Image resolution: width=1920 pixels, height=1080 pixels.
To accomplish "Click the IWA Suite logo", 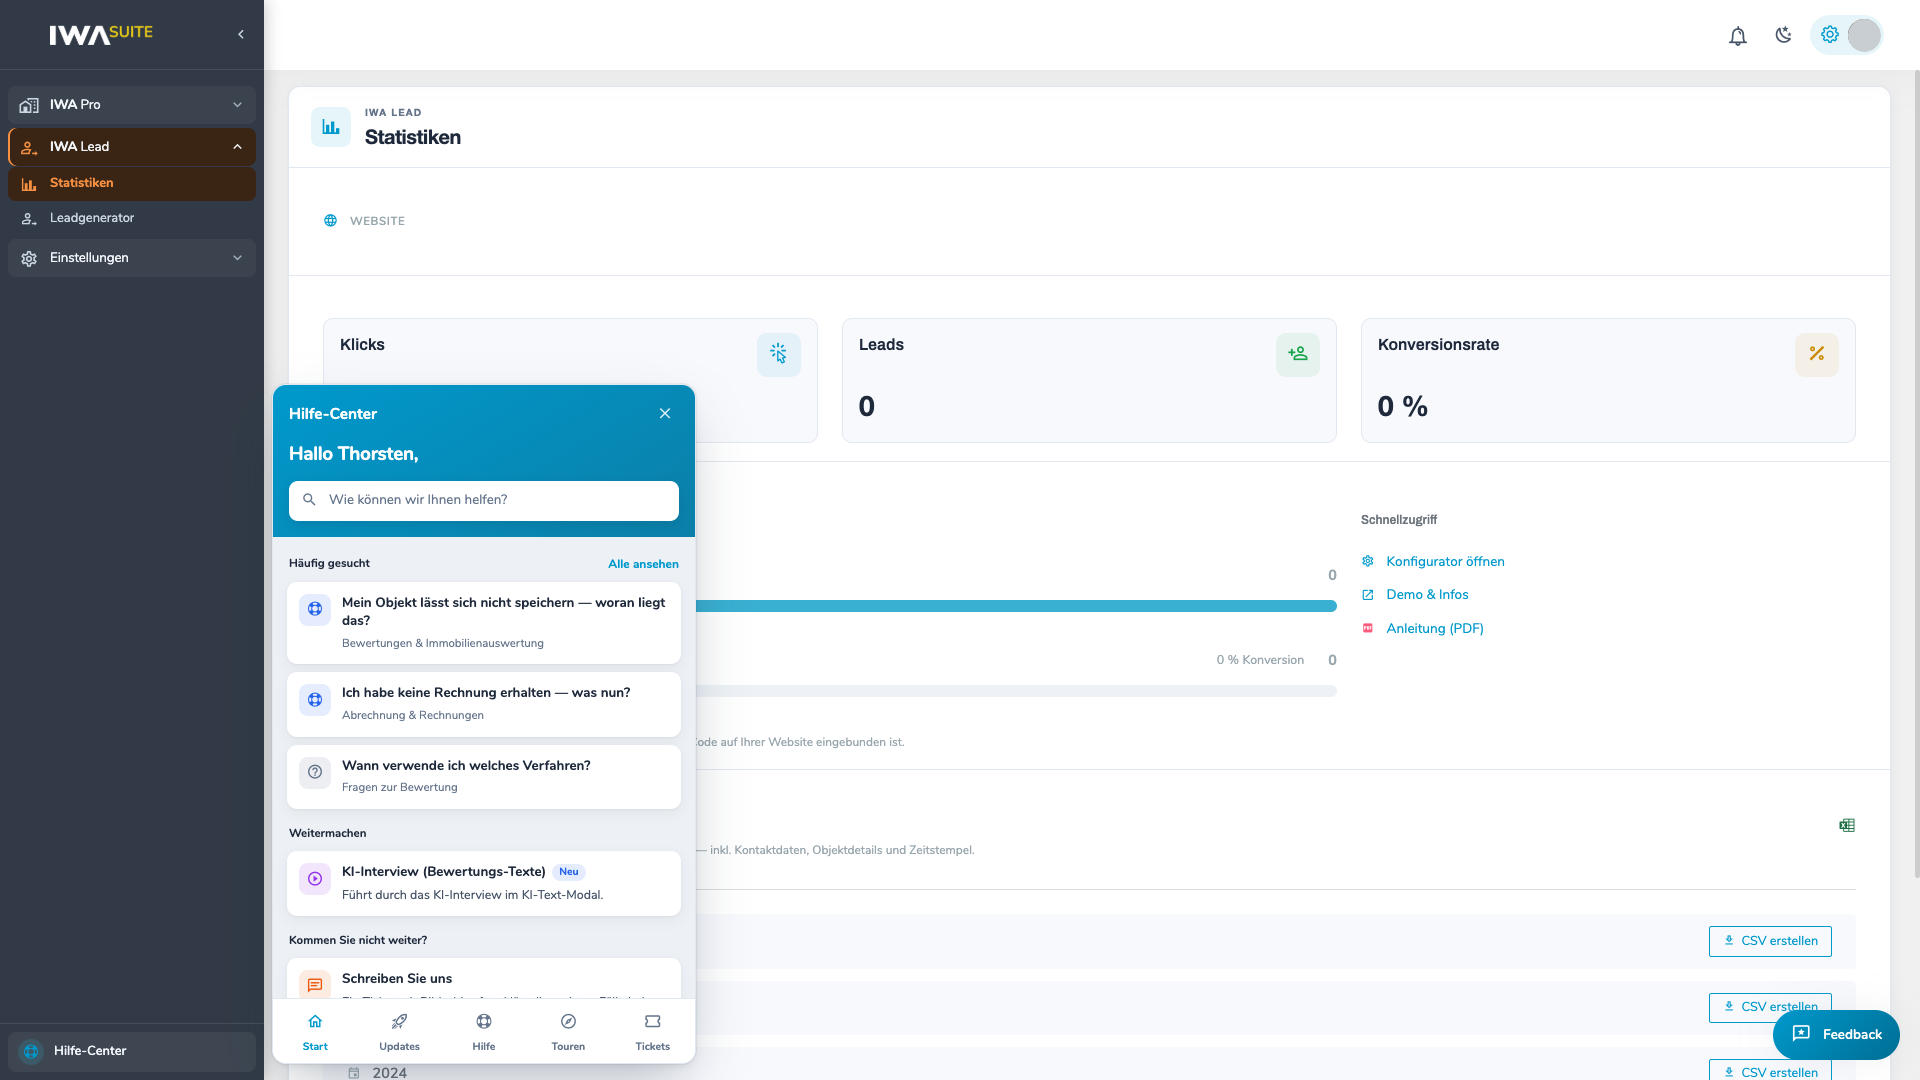I will (101, 34).
